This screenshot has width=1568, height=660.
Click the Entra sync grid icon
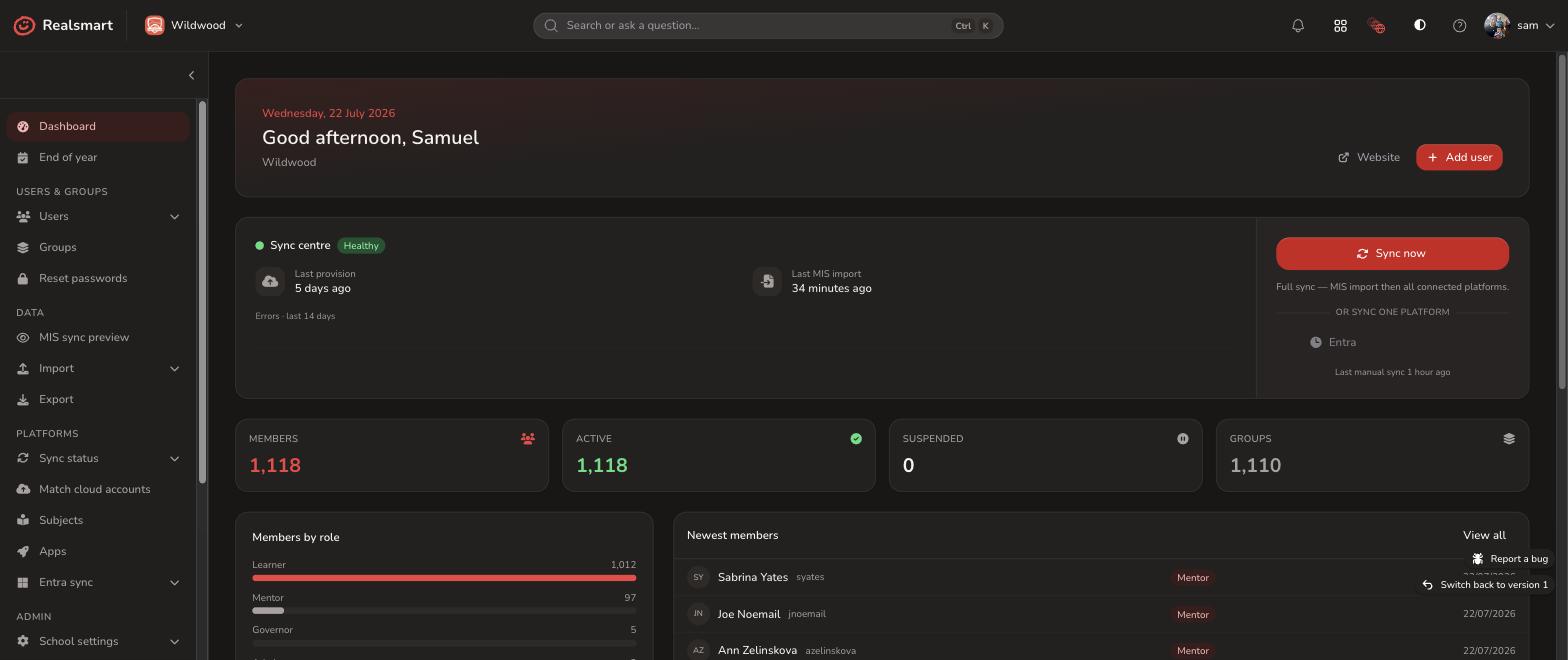pos(23,582)
